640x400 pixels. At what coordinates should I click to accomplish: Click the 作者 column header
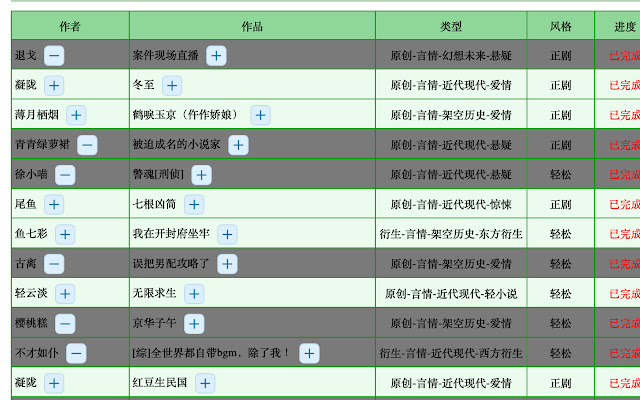70,26
